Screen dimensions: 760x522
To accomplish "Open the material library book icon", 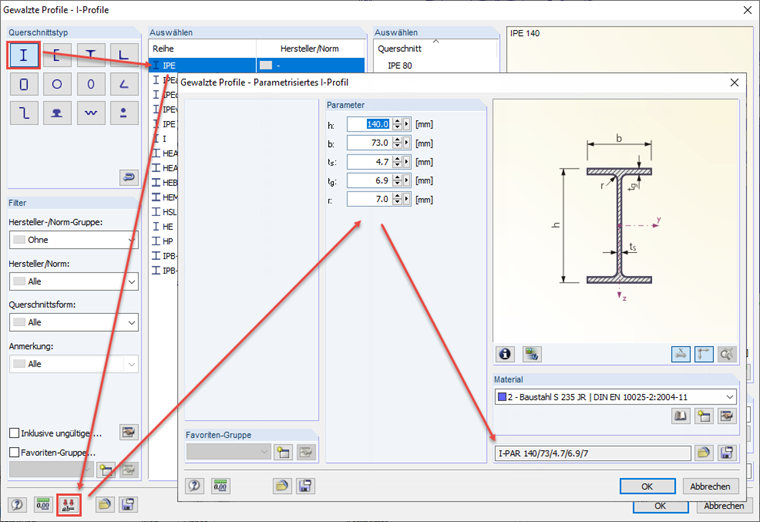I will (681, 416).
